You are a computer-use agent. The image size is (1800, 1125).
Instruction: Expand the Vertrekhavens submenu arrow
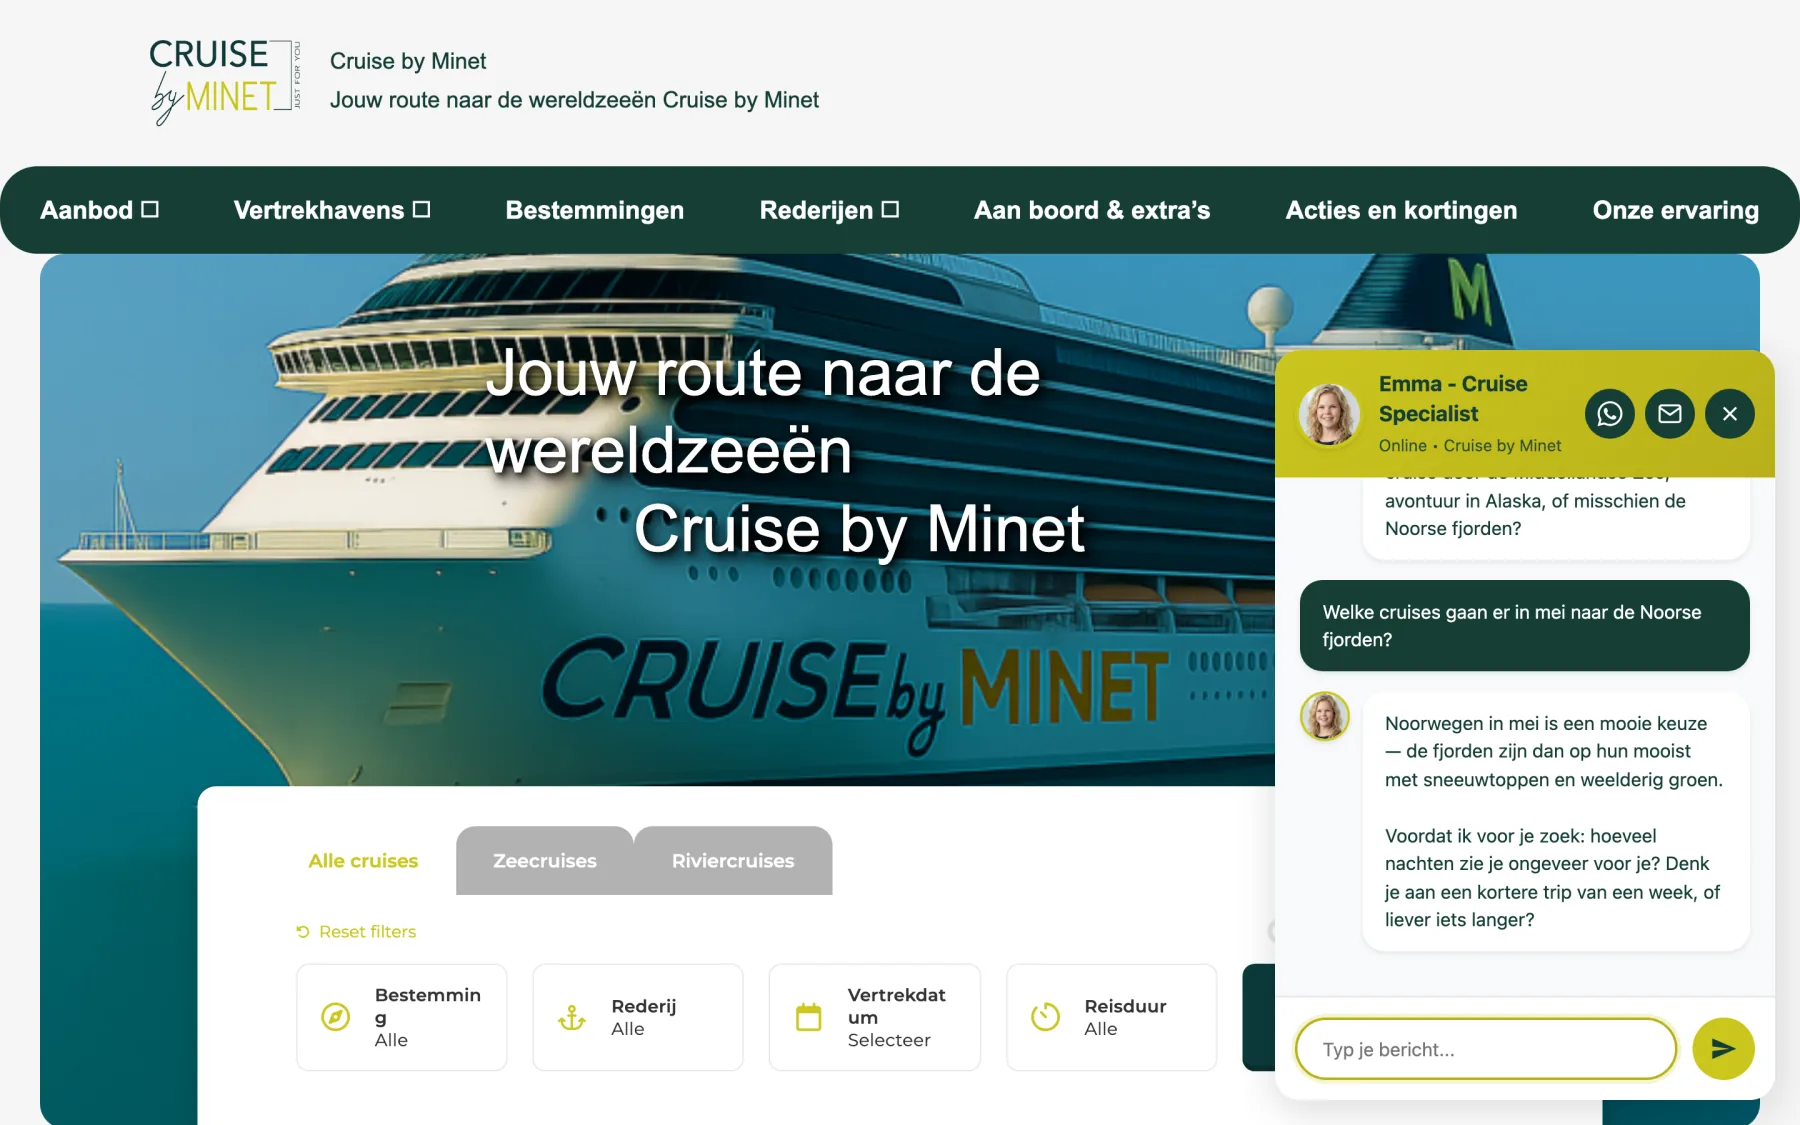(421, 209)
